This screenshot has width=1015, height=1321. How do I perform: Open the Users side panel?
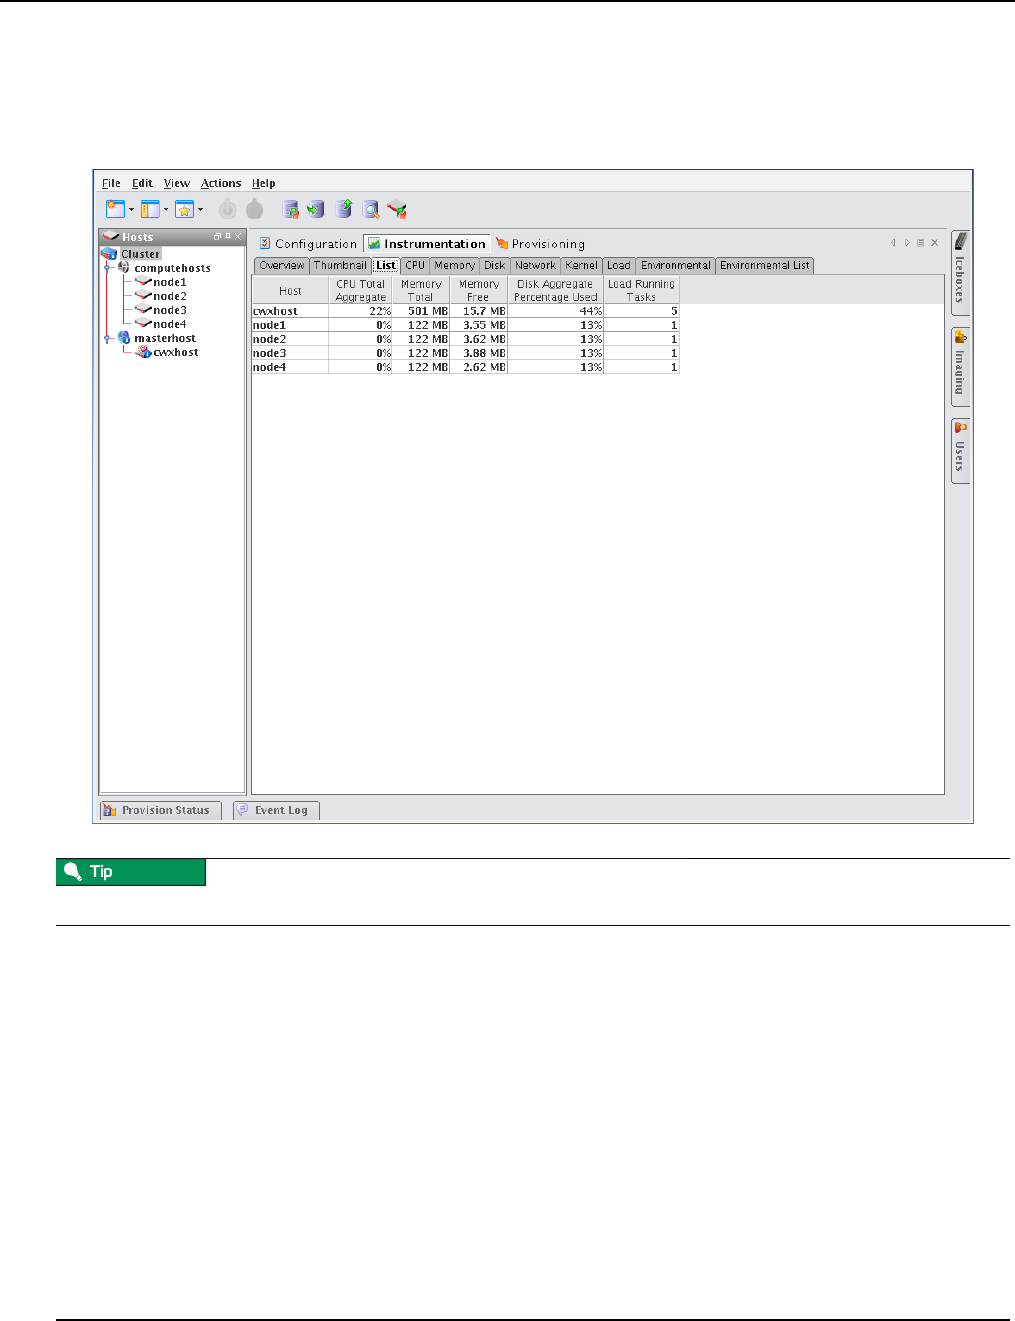(960, 450)
